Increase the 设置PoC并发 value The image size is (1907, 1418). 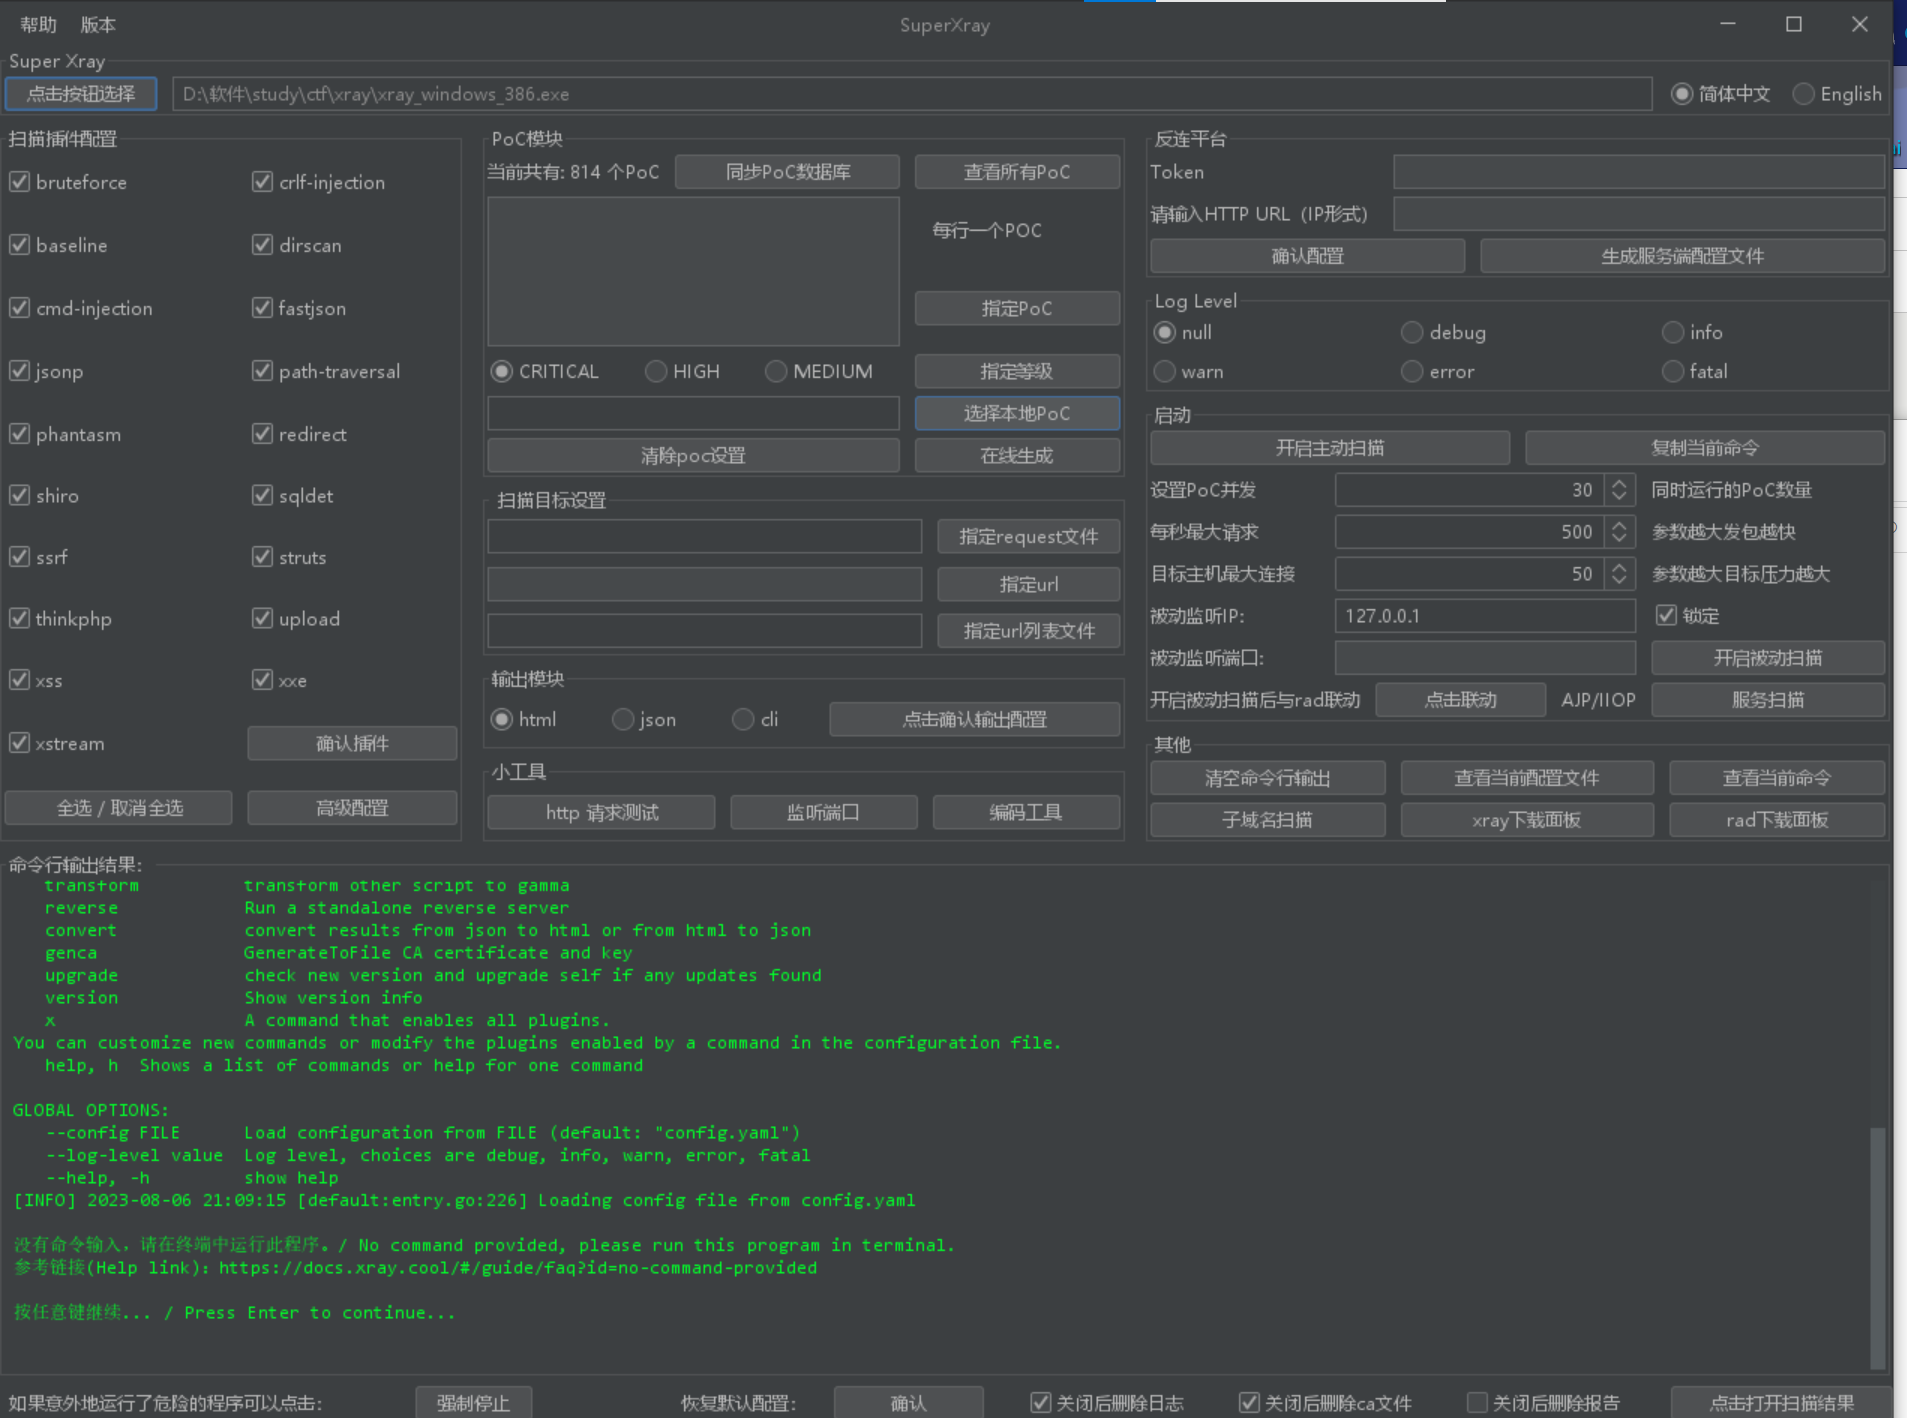(1619, 483)
